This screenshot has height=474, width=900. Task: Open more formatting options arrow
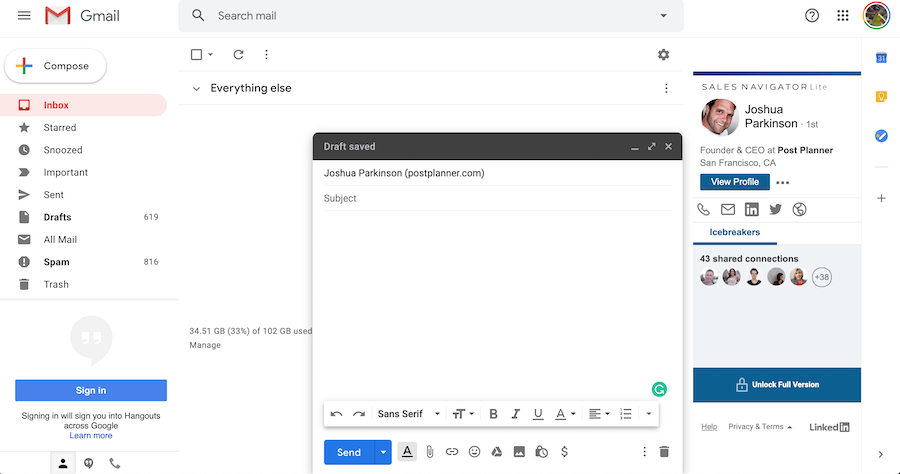[x=649, y=414]
